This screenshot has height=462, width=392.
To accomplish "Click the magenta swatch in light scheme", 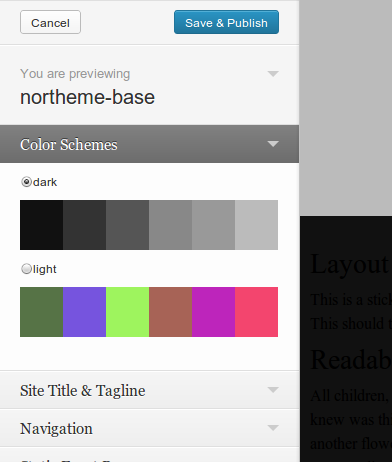I will point(213,312).
